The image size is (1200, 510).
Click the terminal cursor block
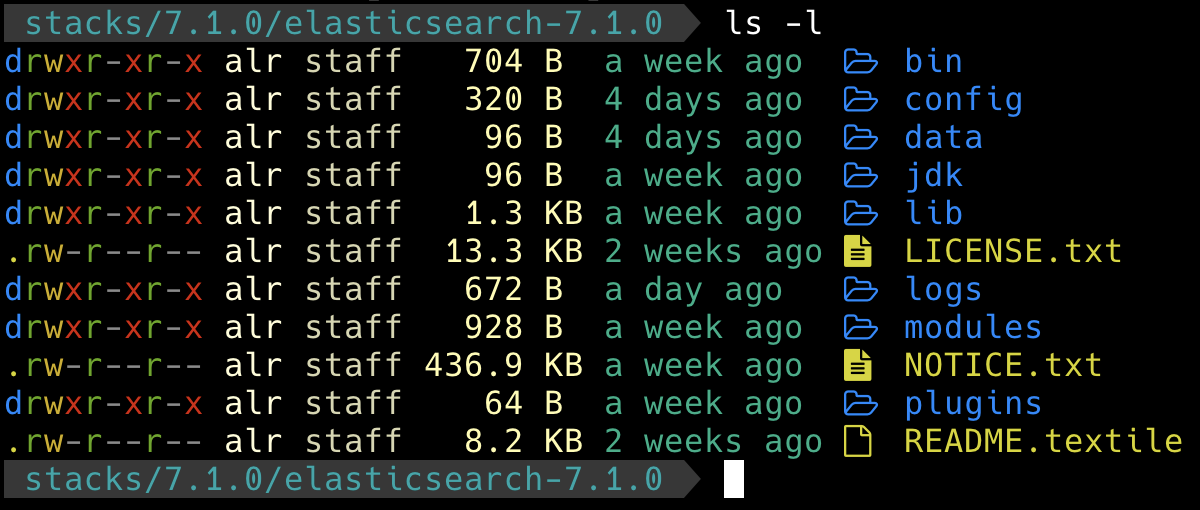734,480
